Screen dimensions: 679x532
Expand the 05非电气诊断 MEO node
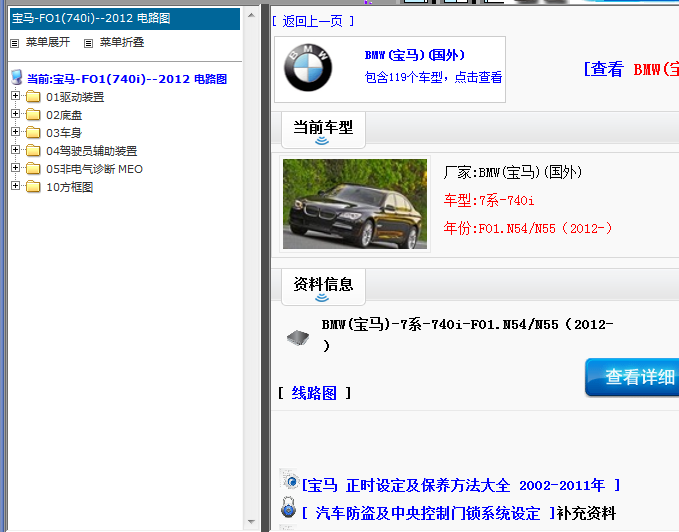point(16,168)
